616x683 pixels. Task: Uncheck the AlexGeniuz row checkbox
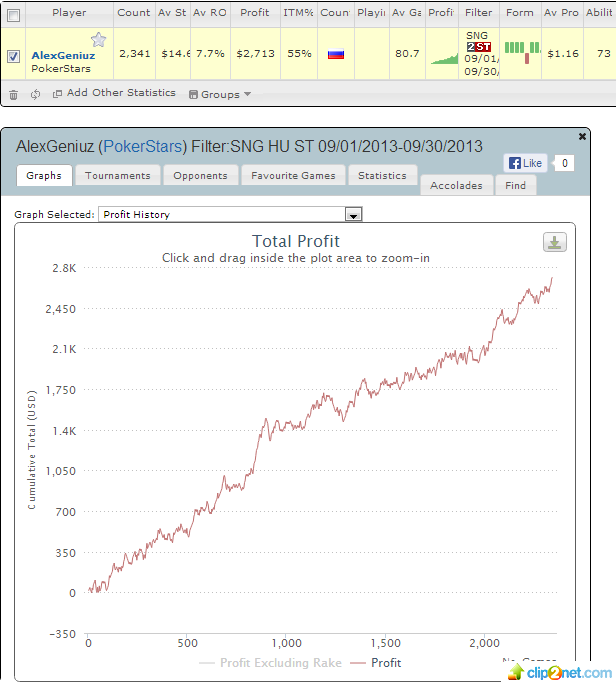click(14, 56)
